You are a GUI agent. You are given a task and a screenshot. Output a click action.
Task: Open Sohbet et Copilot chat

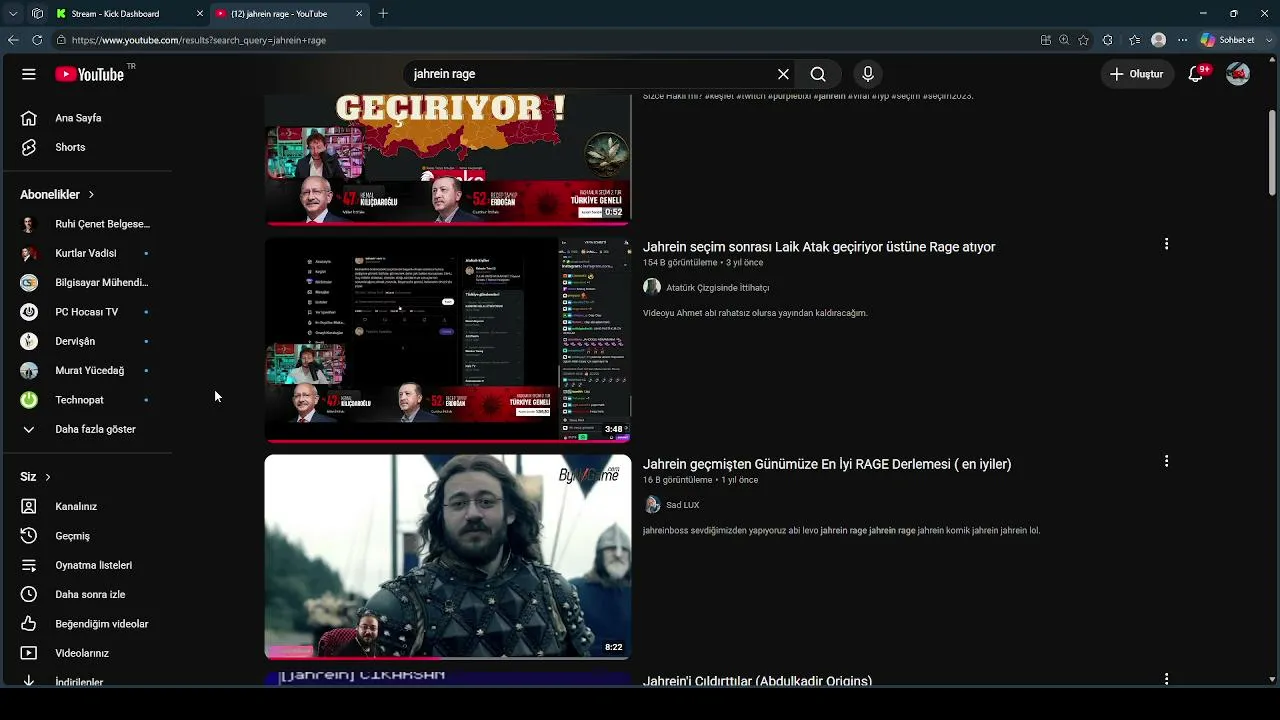pyautogui.click(x=1227, y=40)
